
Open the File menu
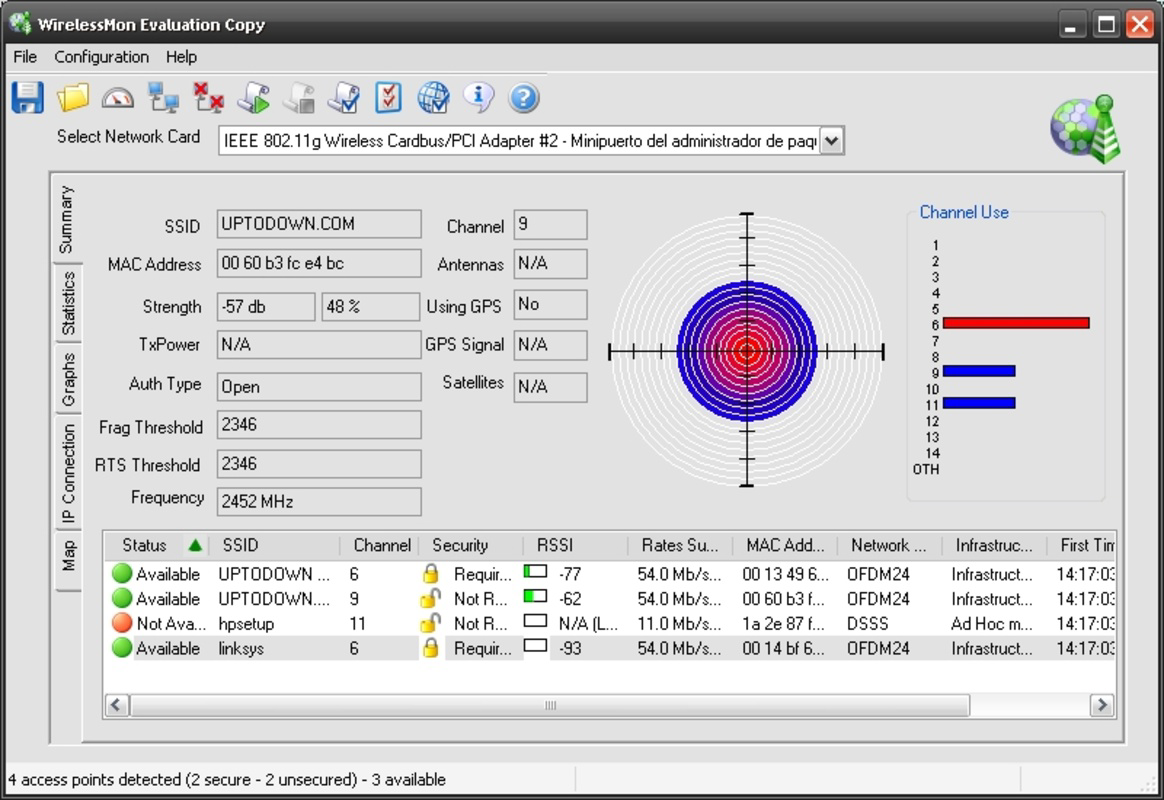click(24, 57)
